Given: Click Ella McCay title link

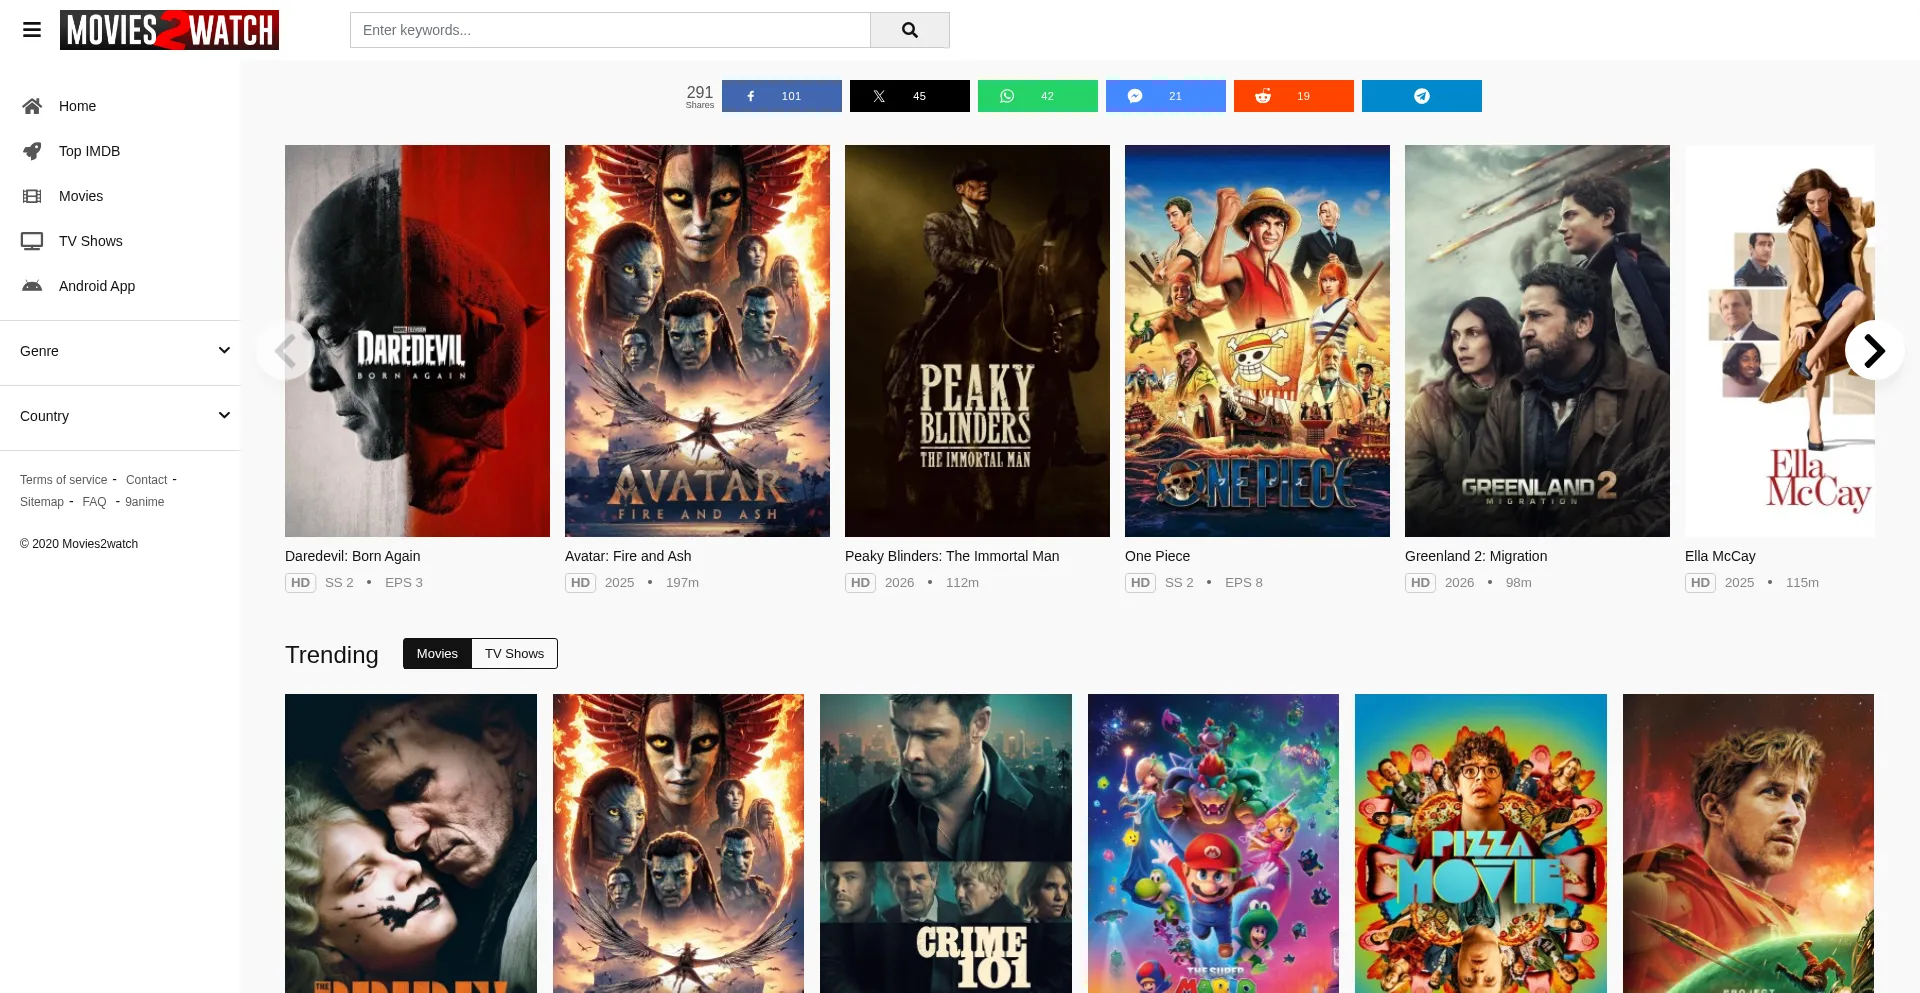Looking at the screenshot, I should [x=1720, y=556].
